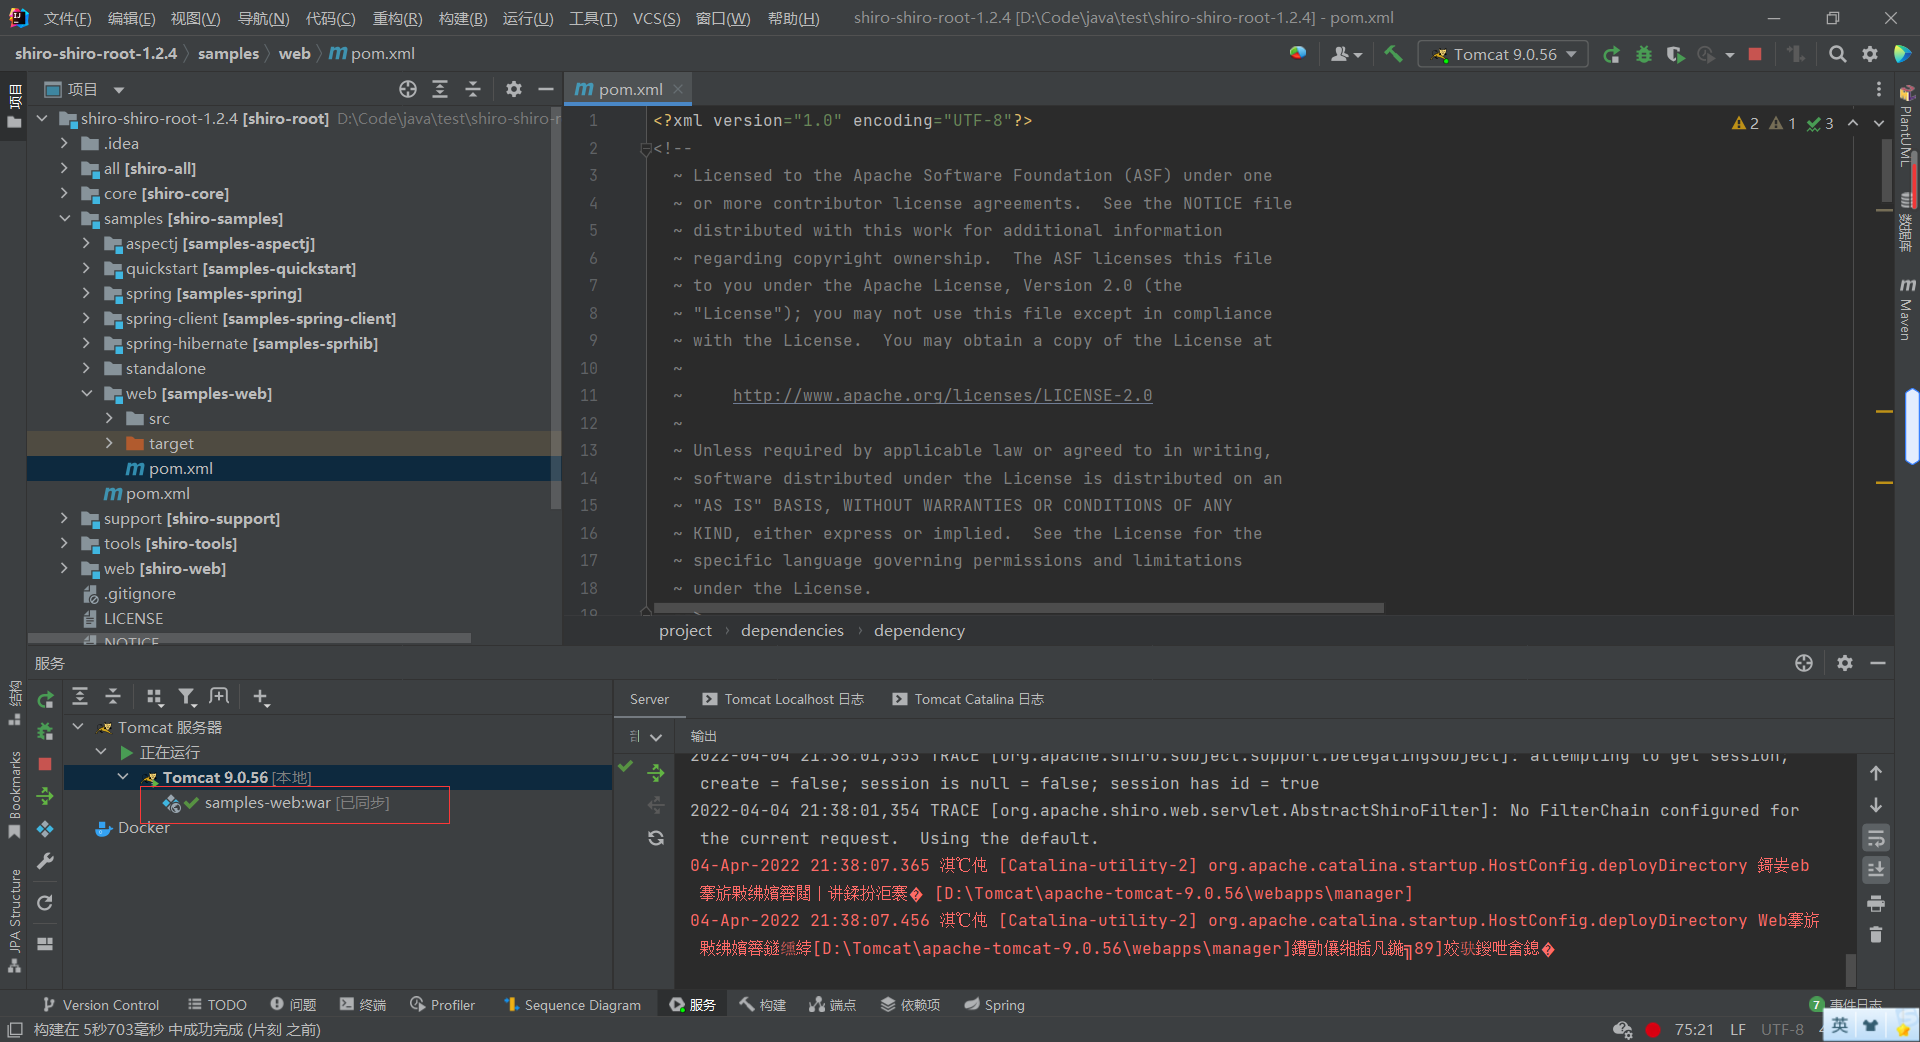Open warnings inspection widget in editor
The width and height of the screenshot is (1920, 1042).
click(1782, 123)
